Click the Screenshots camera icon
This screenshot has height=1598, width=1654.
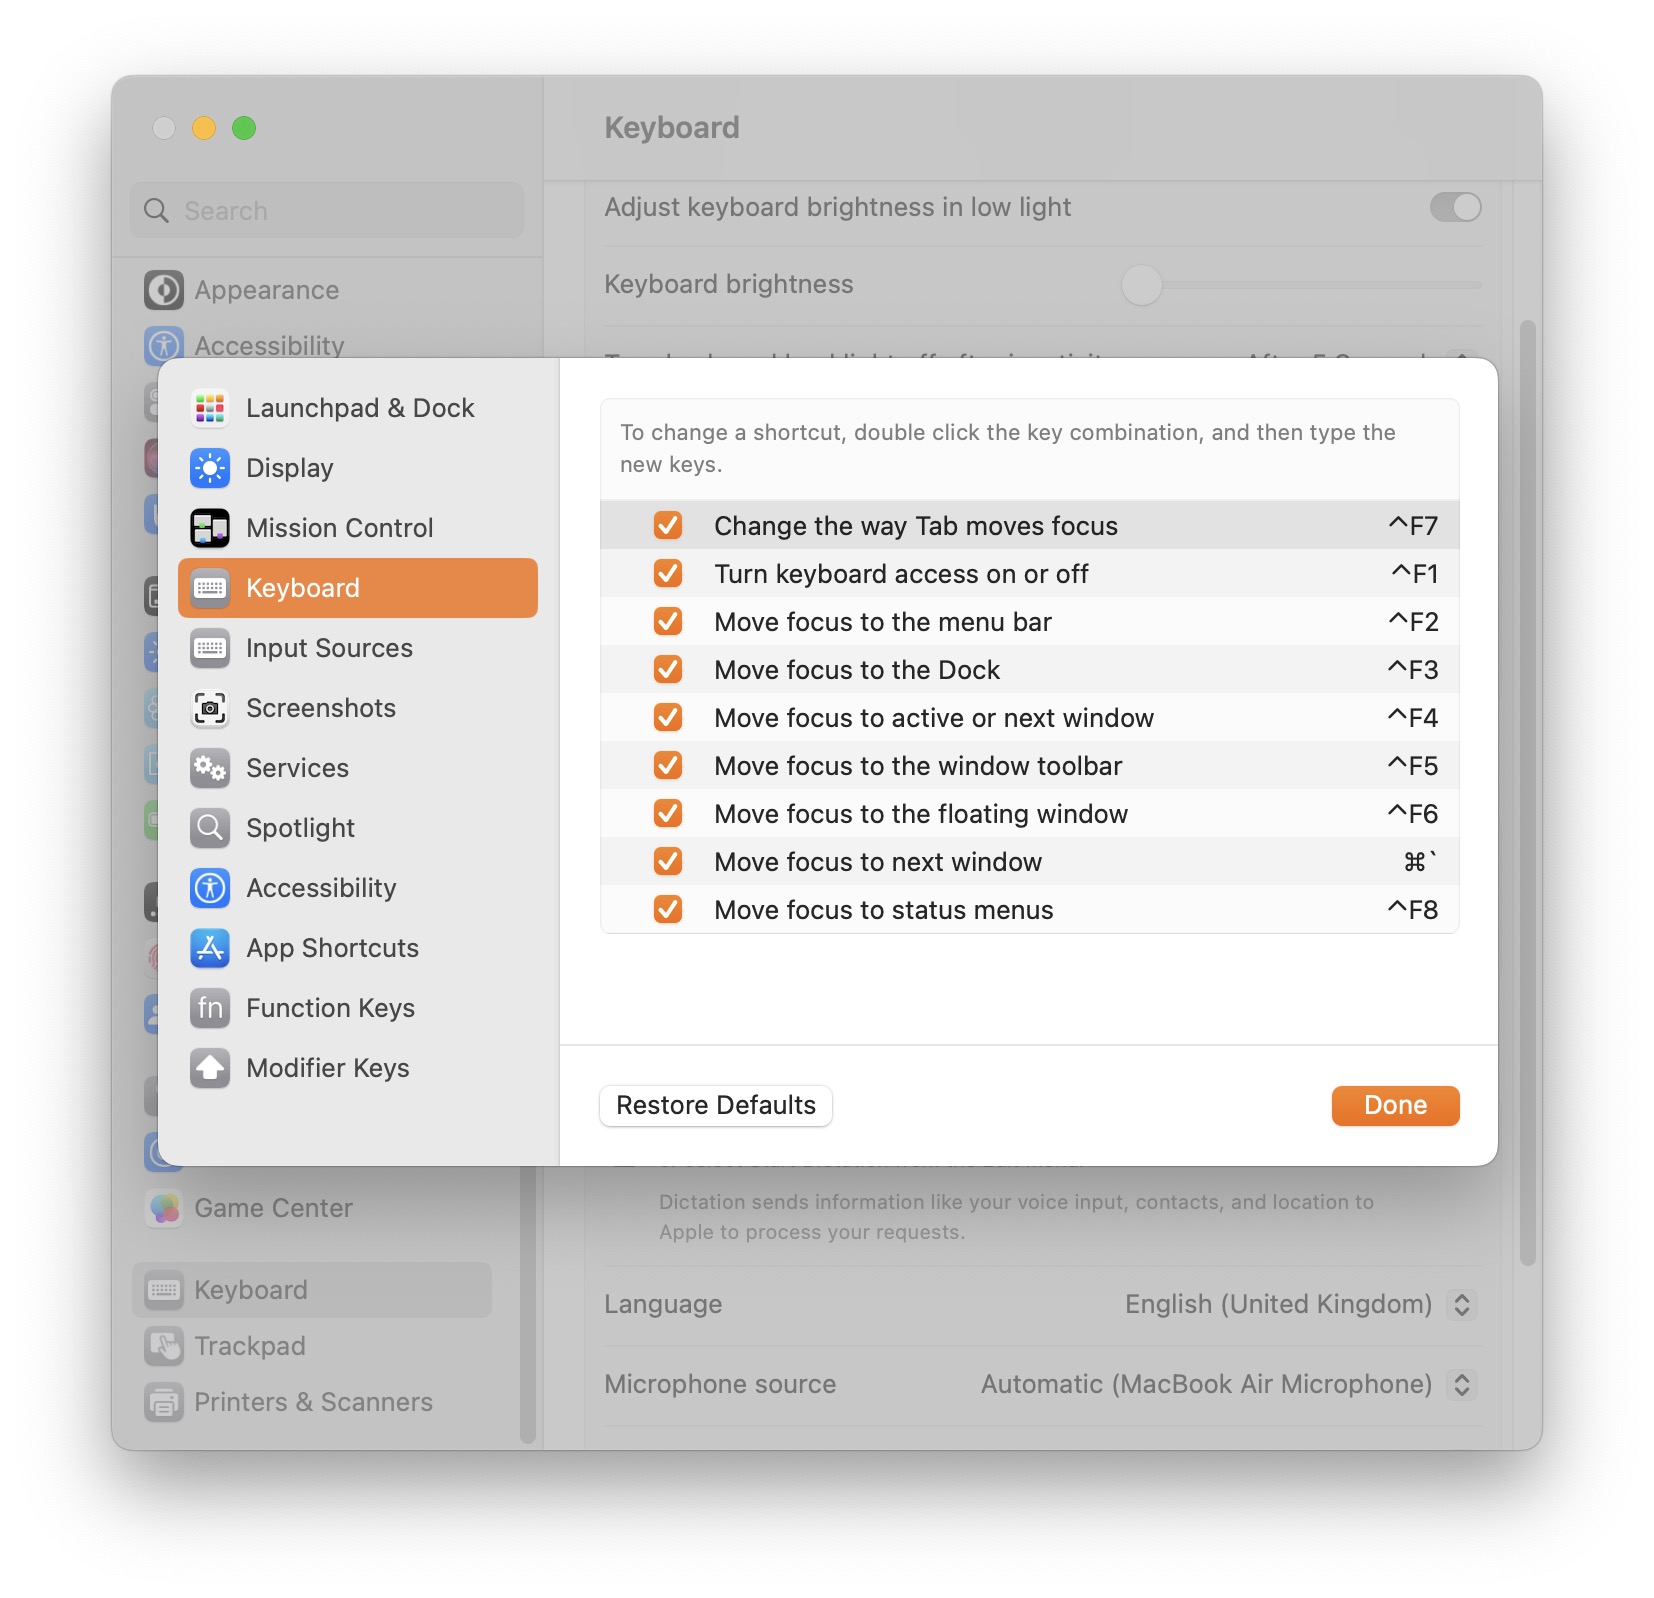(210, 708)
